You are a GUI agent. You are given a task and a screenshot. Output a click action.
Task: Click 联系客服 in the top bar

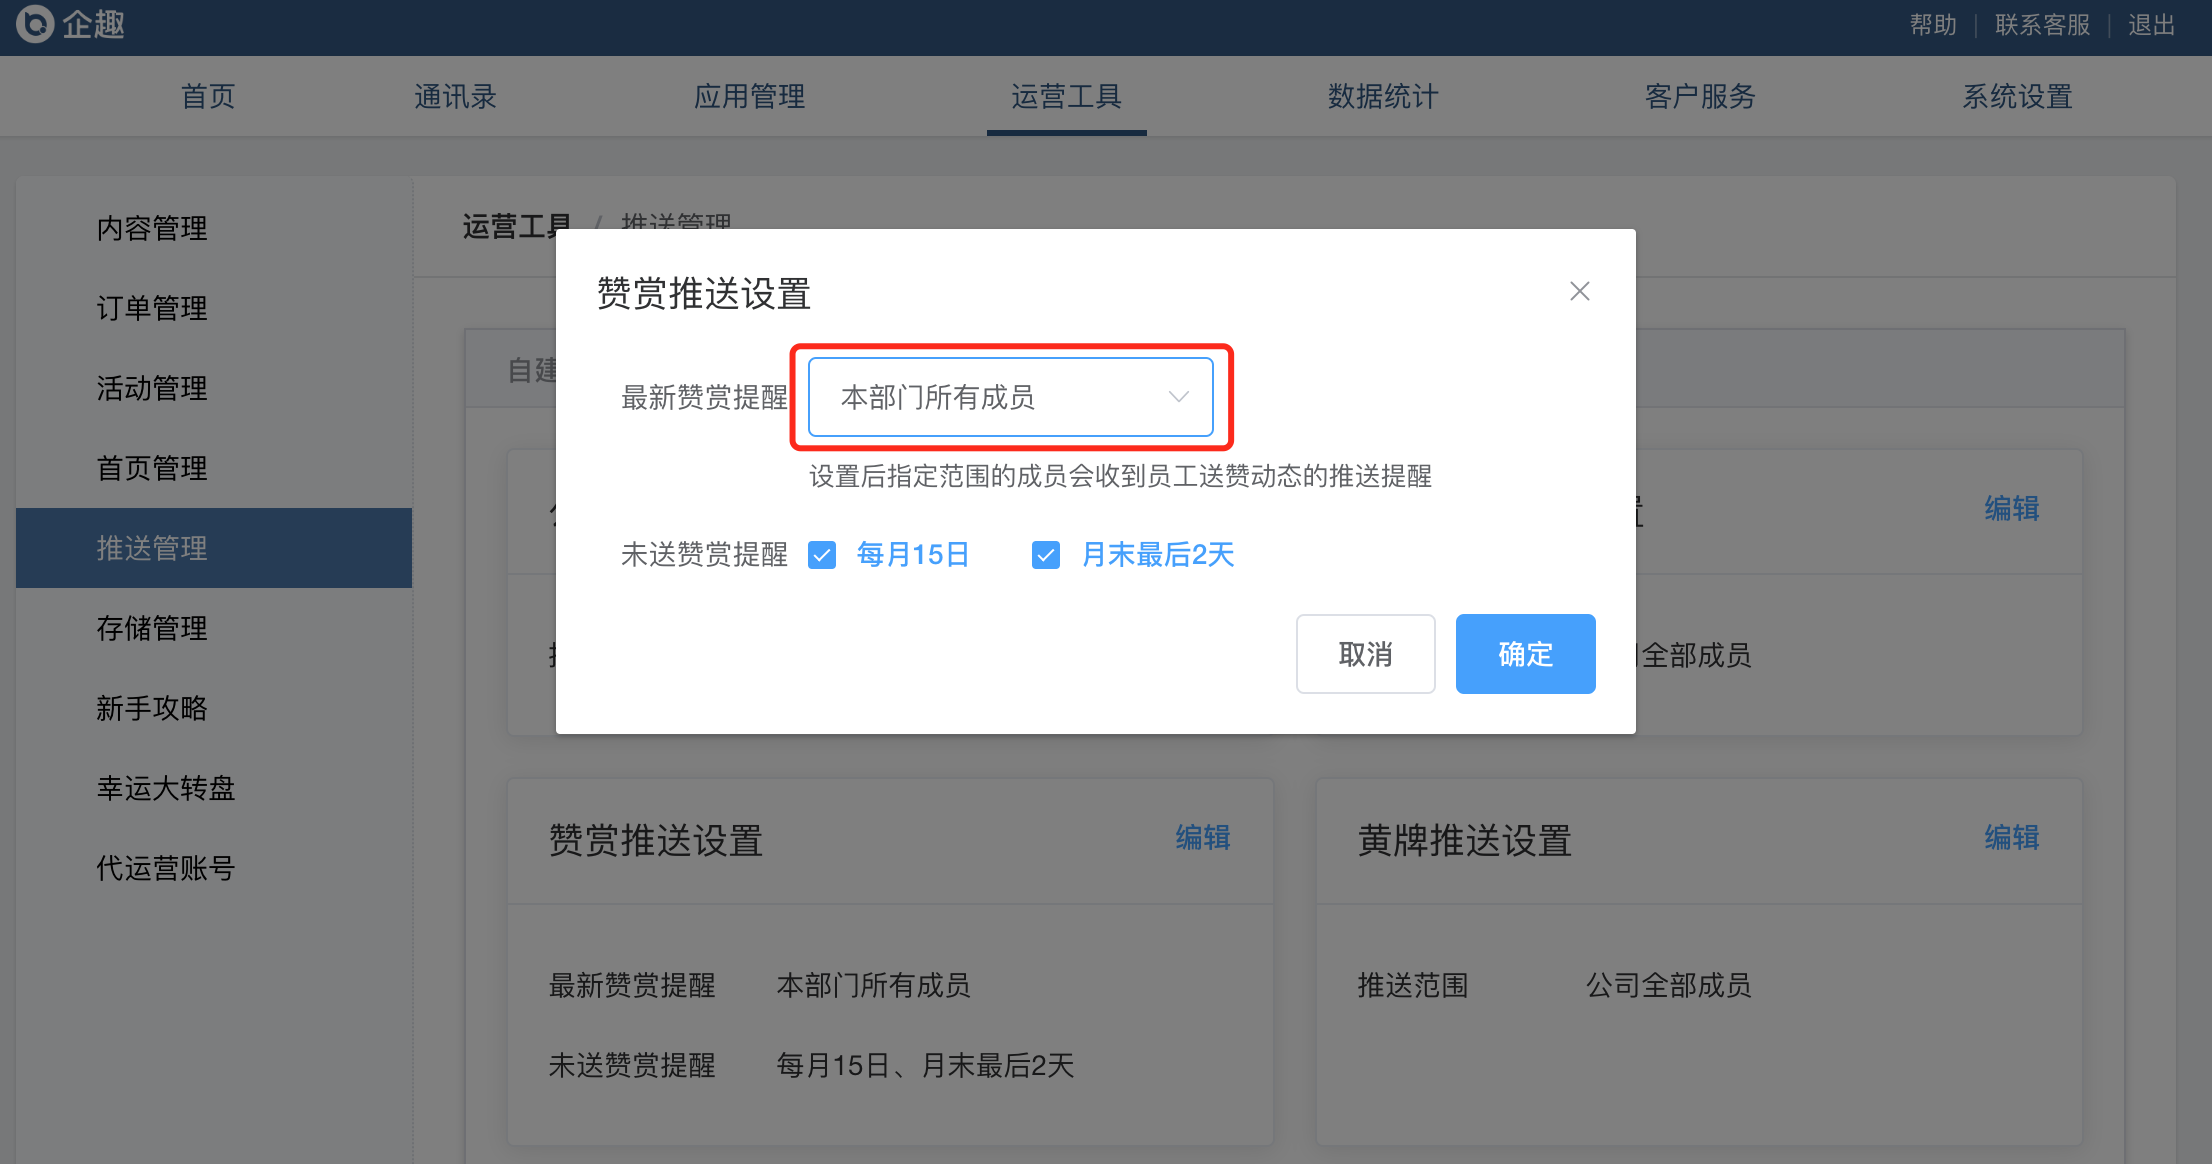pyautogui.click(x=2042, y=25)
